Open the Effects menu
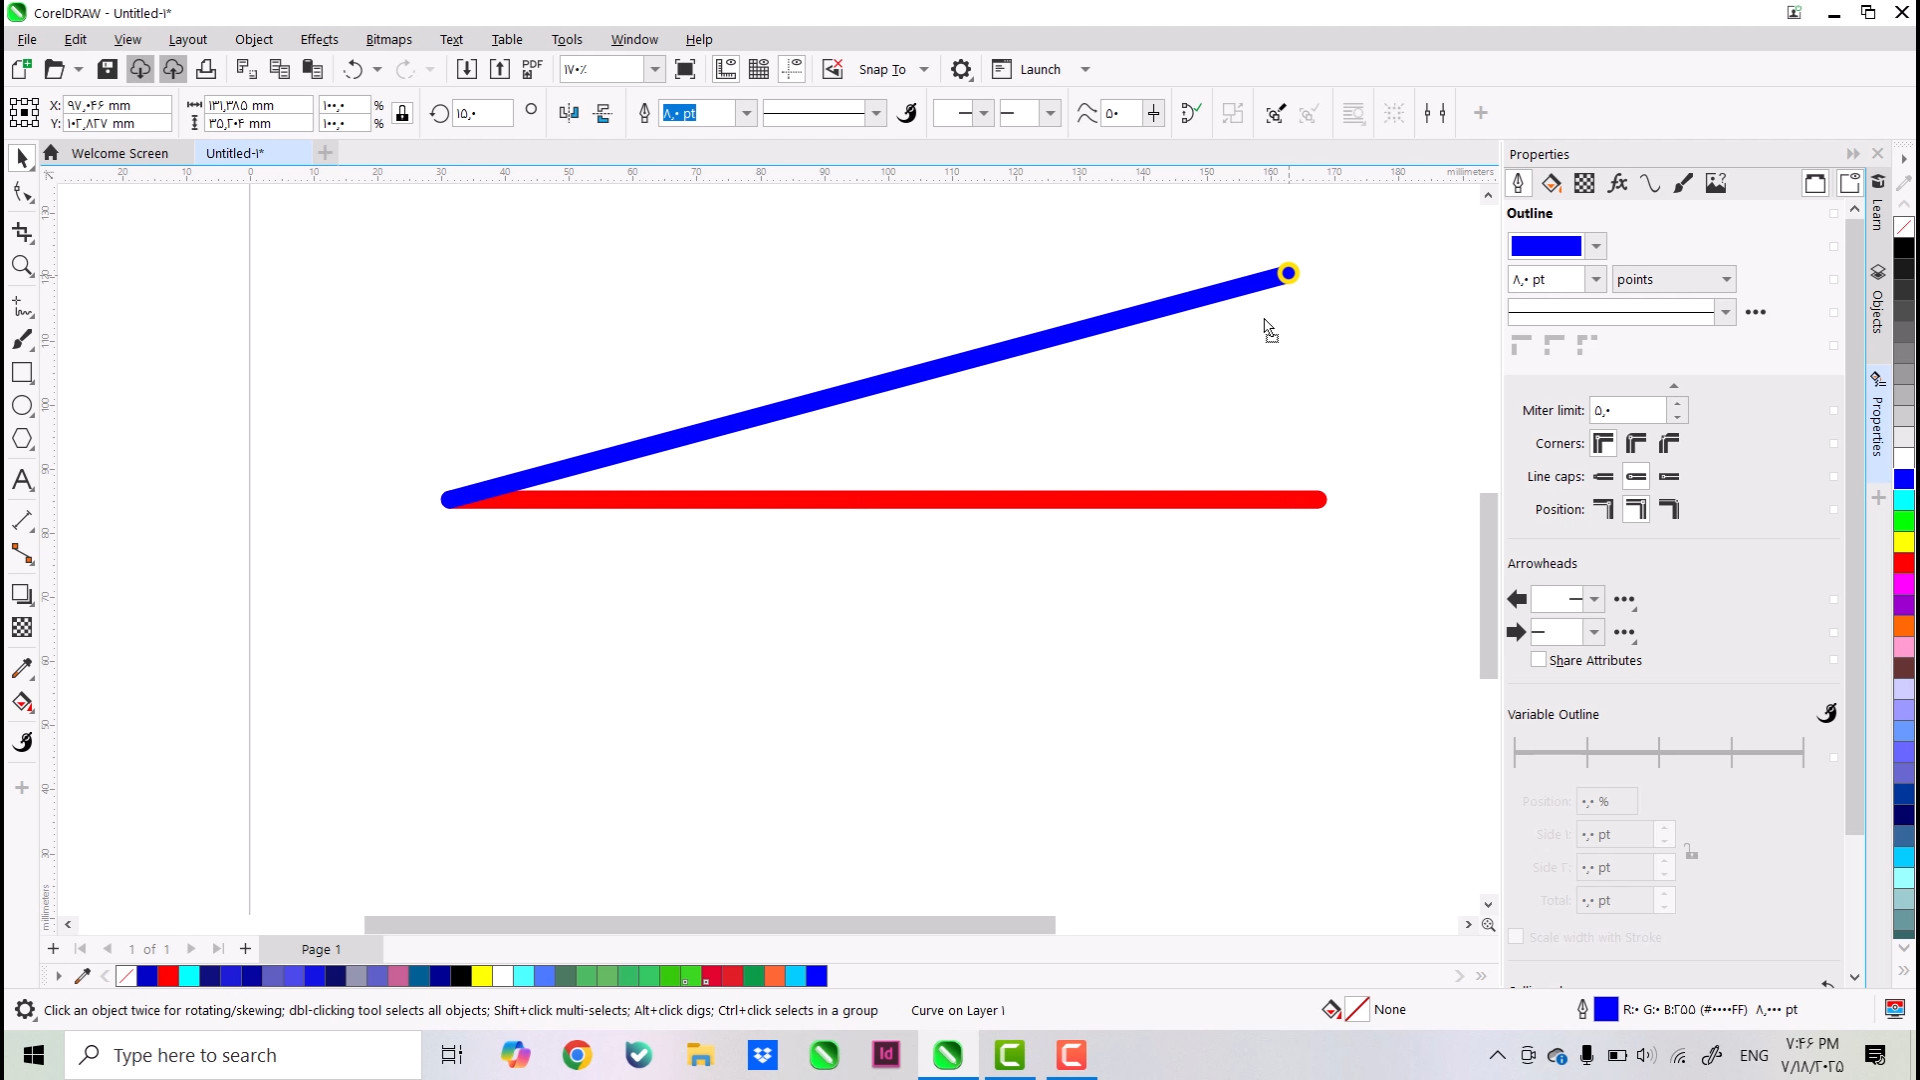This screenshot has height=1080, width=1920. [319, 39]
